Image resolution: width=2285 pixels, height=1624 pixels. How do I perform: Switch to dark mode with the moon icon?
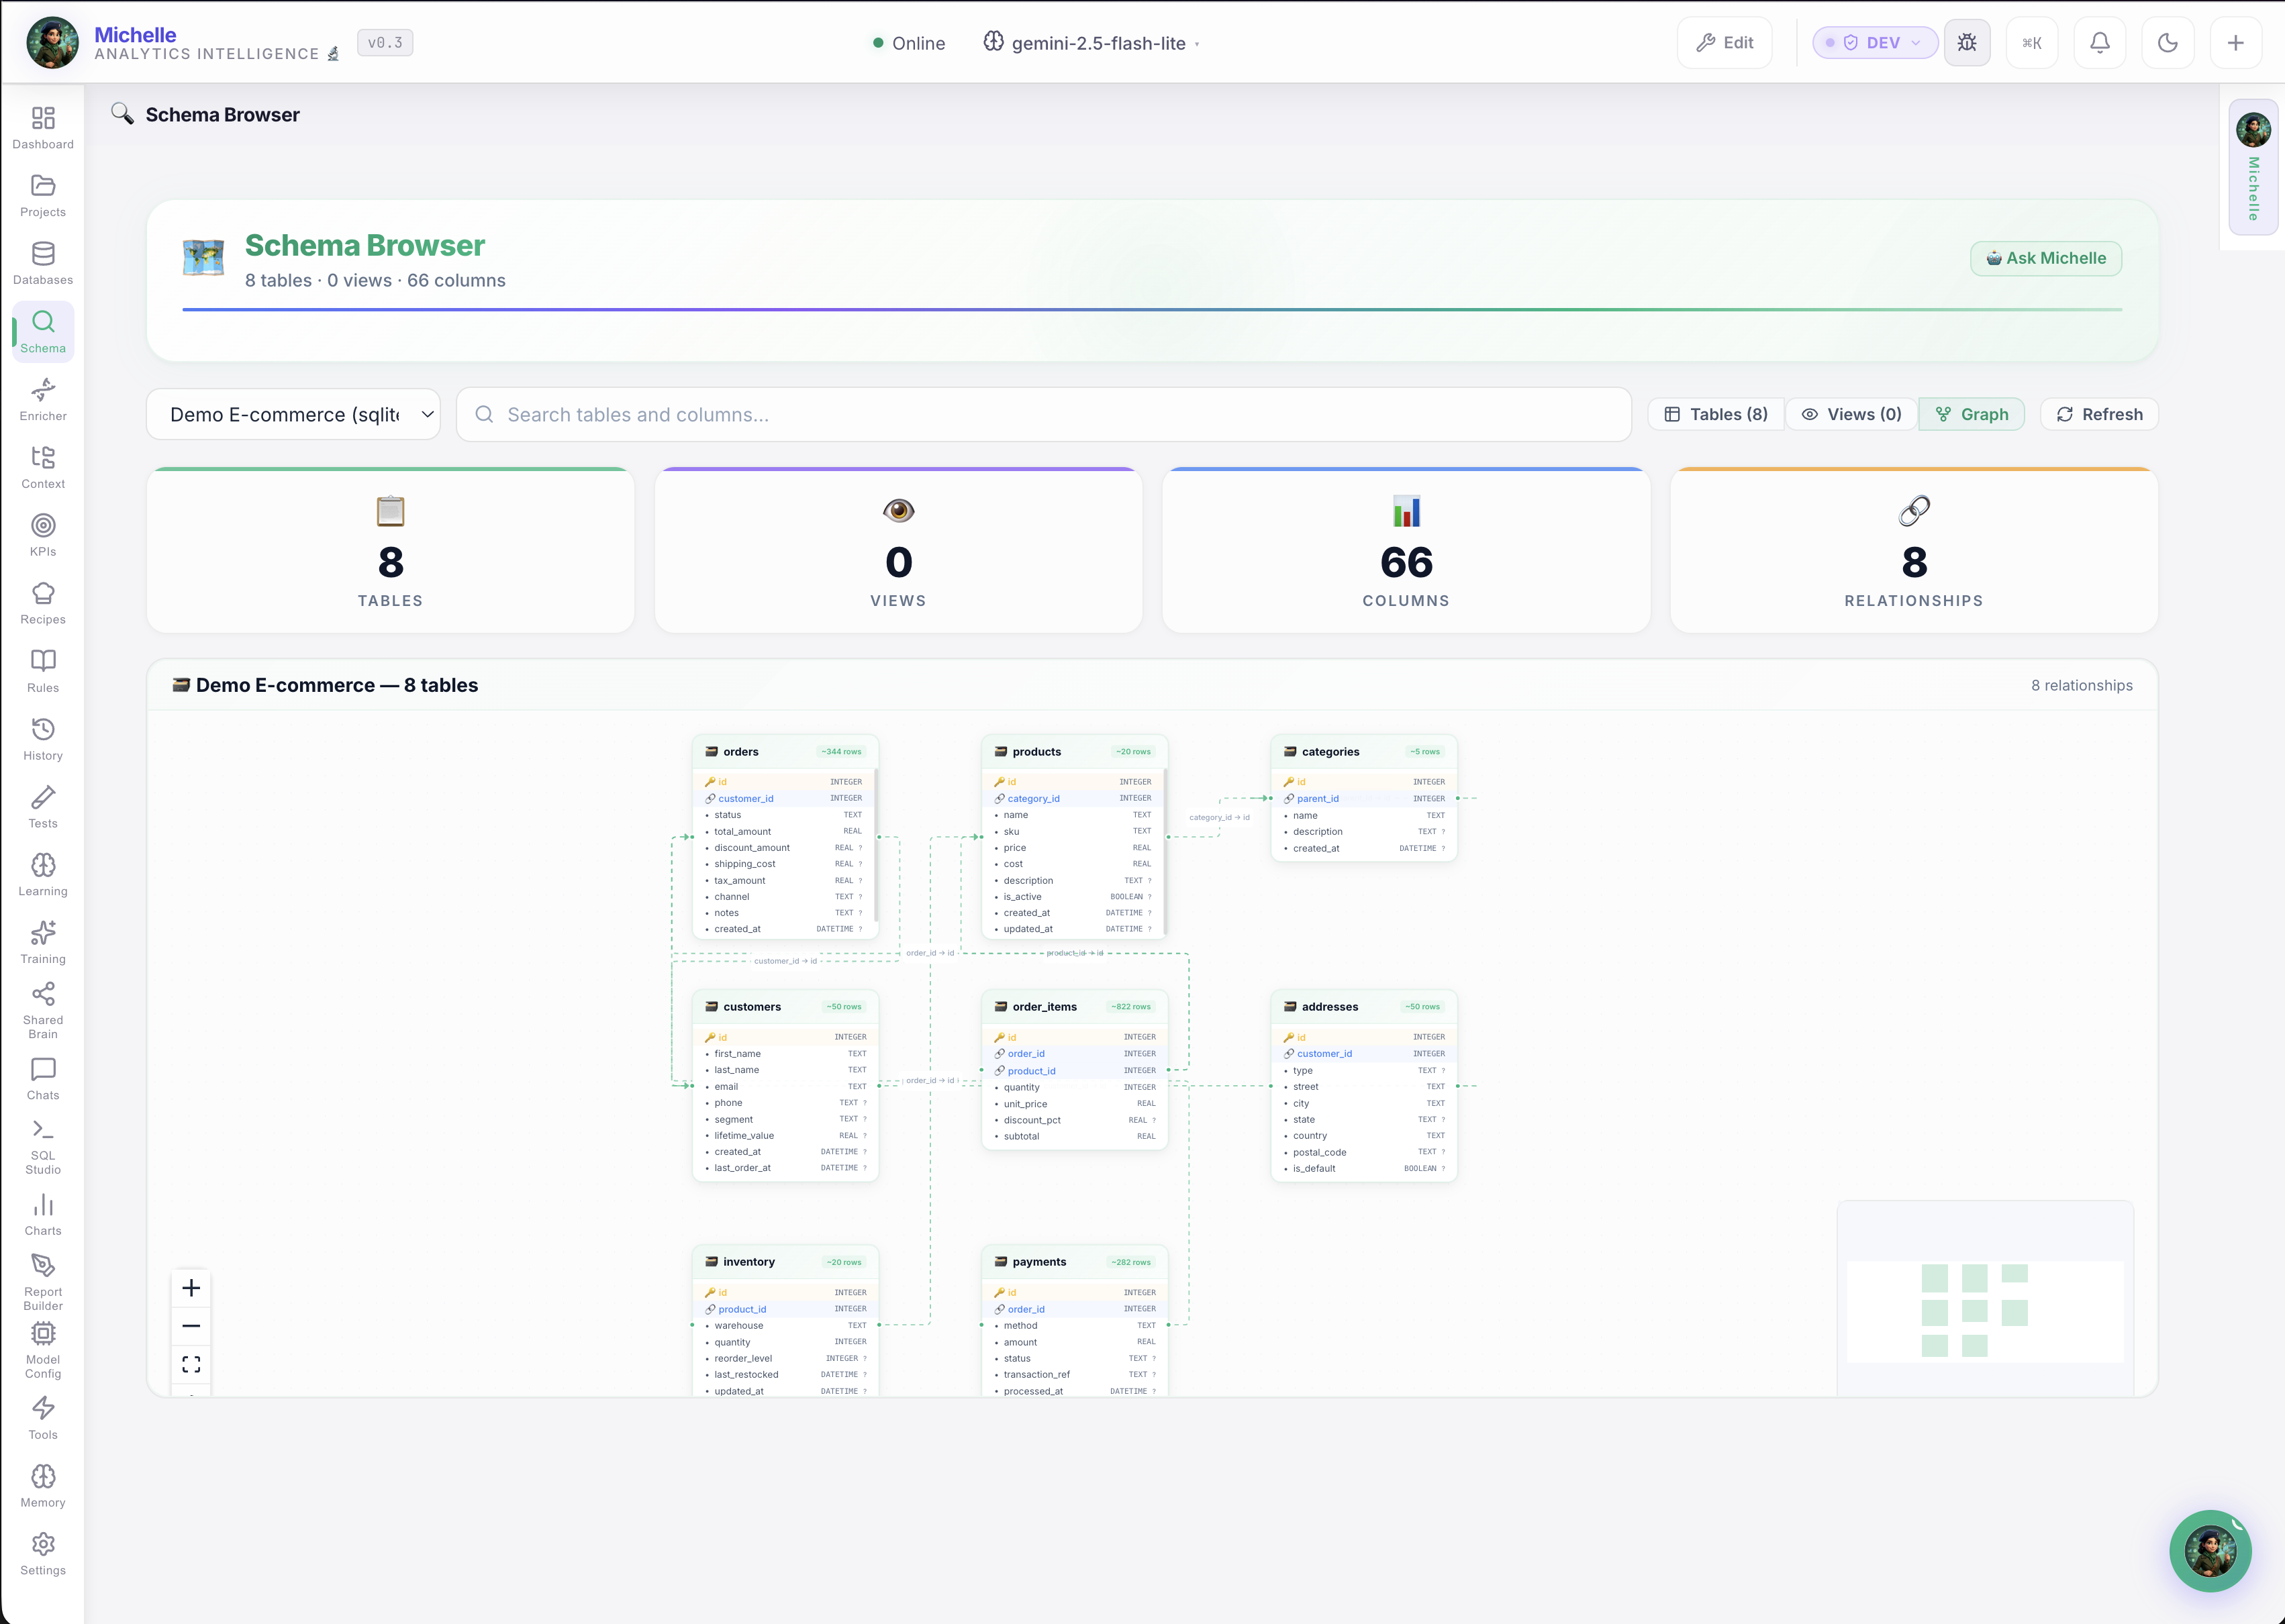pyautogui.click(x=2168, y=42)
